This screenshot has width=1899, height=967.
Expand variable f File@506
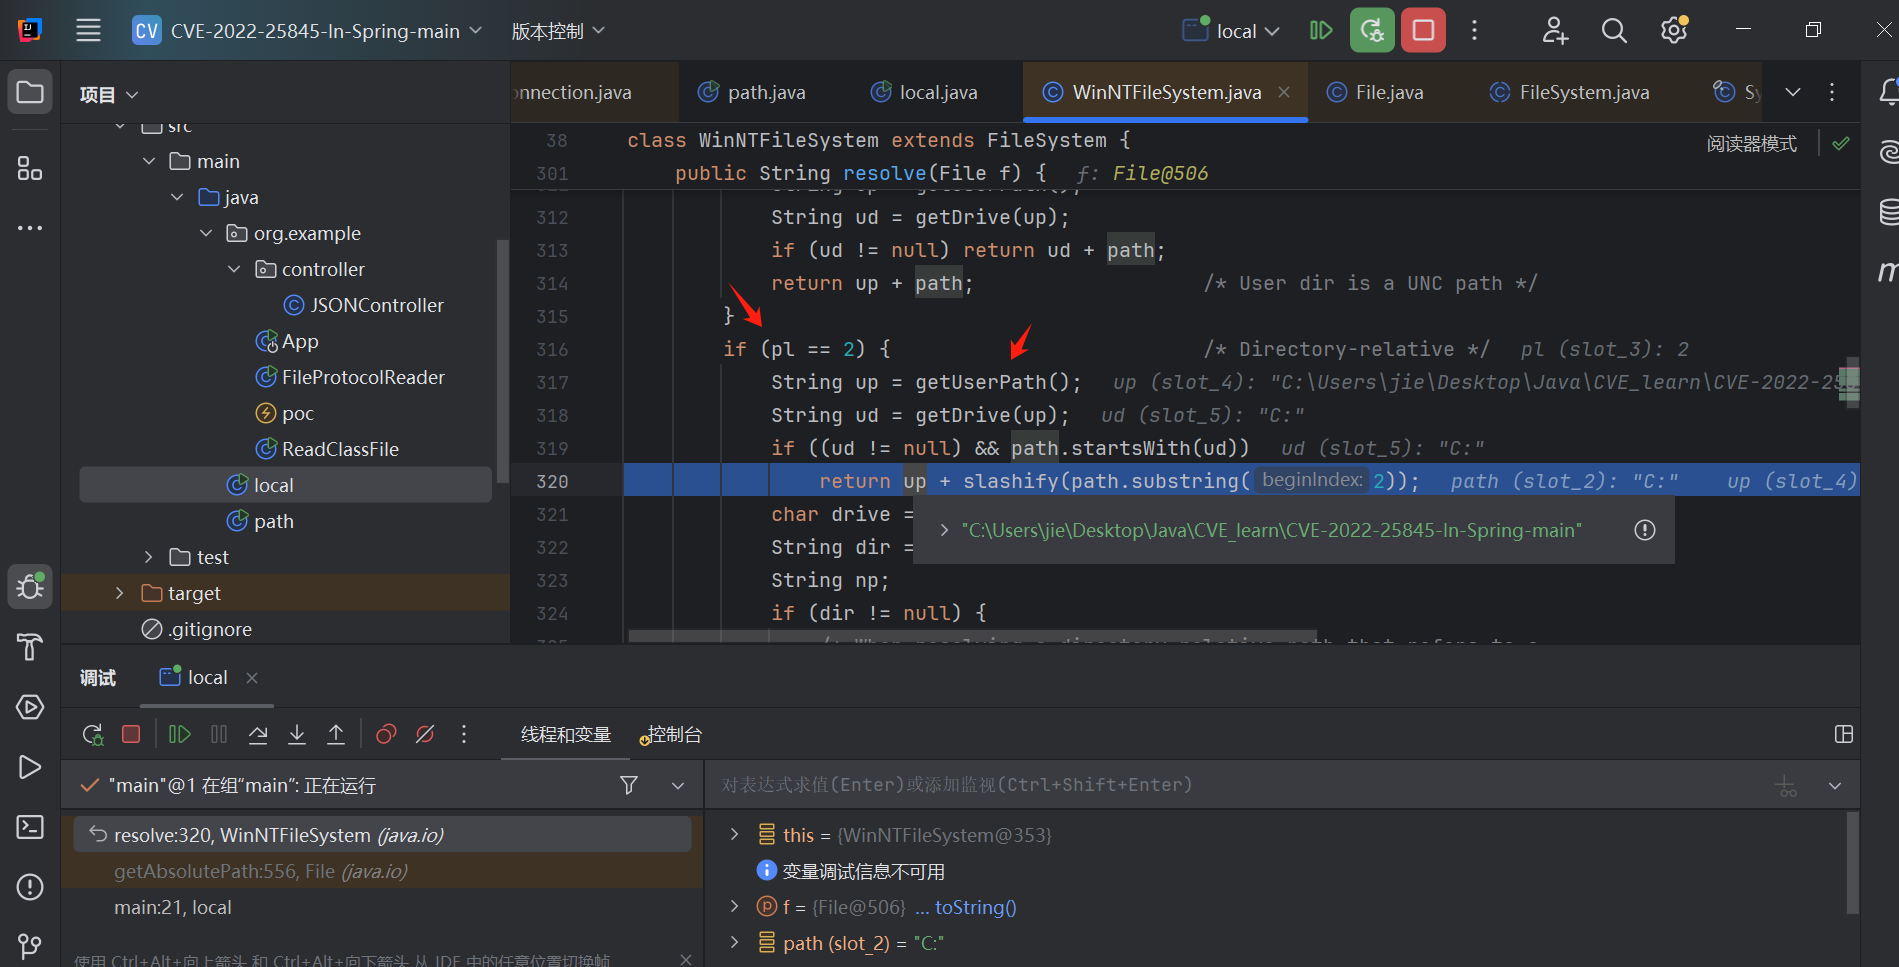734,906
